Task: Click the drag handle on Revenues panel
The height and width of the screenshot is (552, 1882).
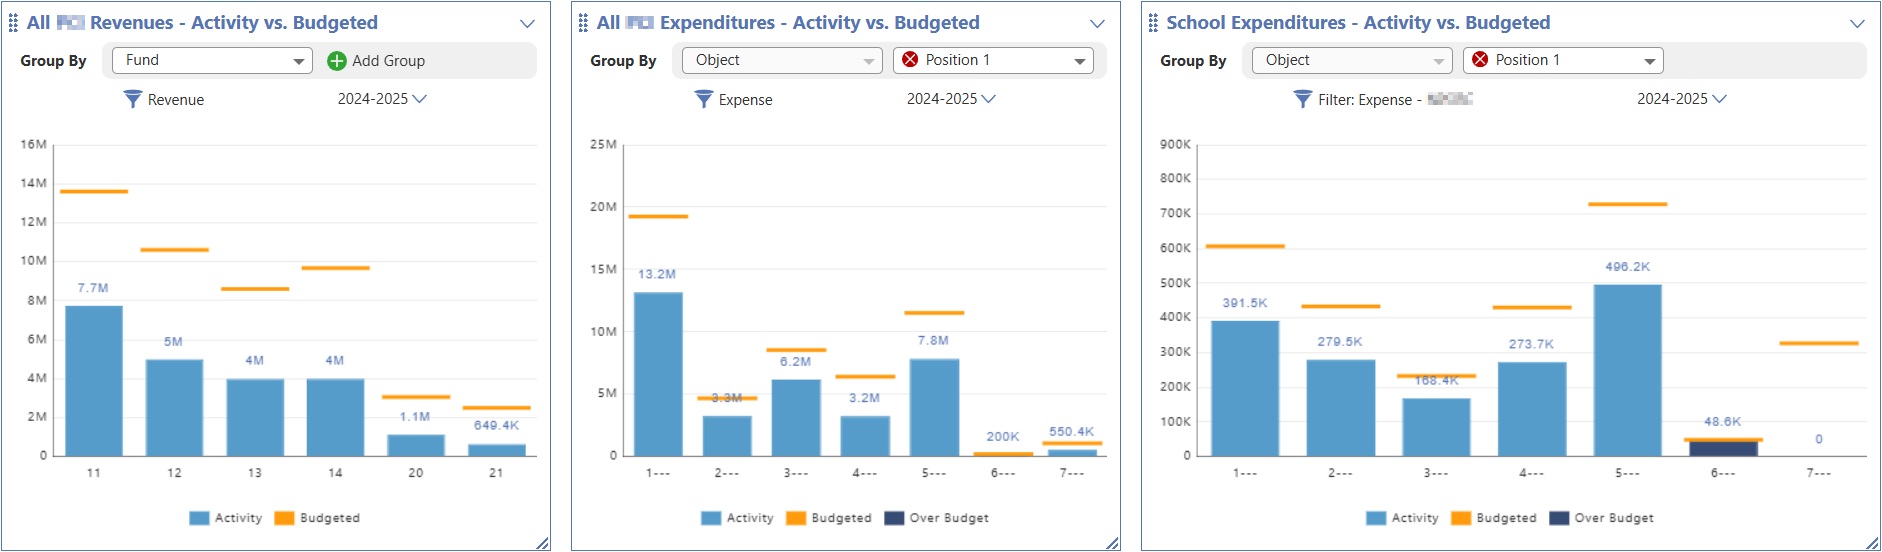Action: 13,23
